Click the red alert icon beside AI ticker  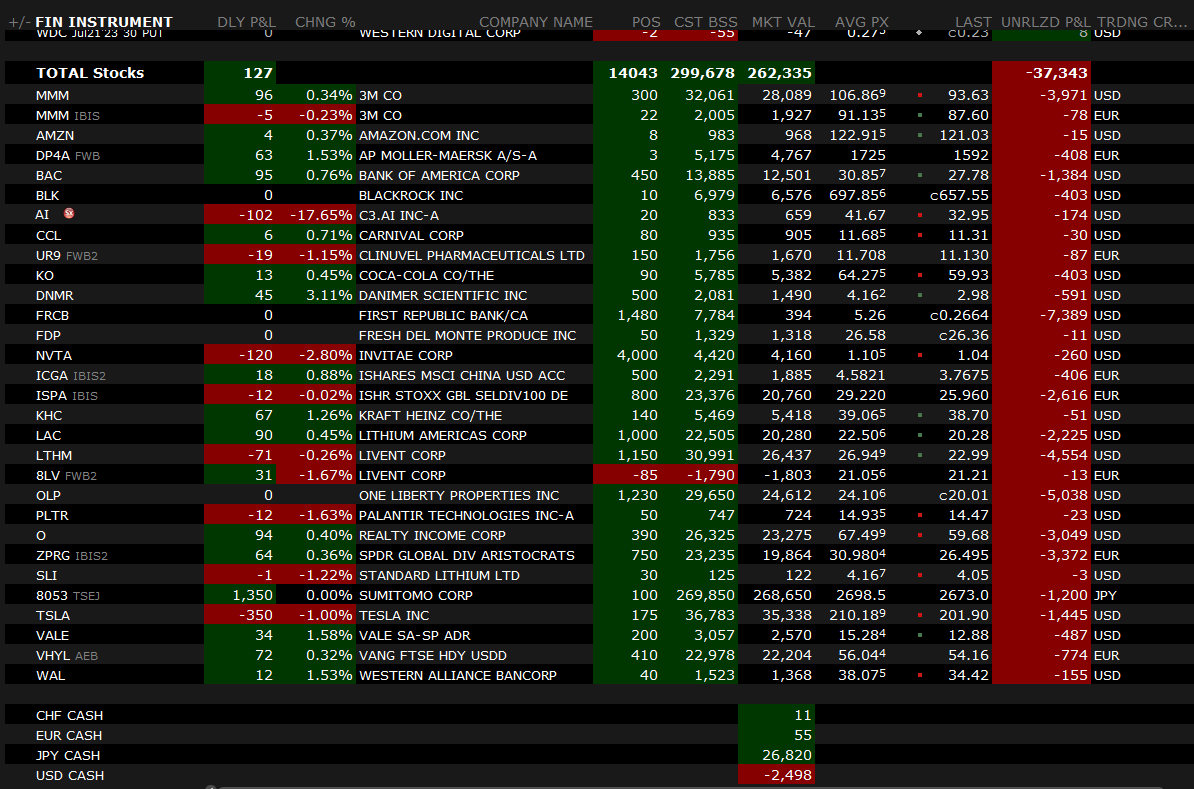point(69,214)
